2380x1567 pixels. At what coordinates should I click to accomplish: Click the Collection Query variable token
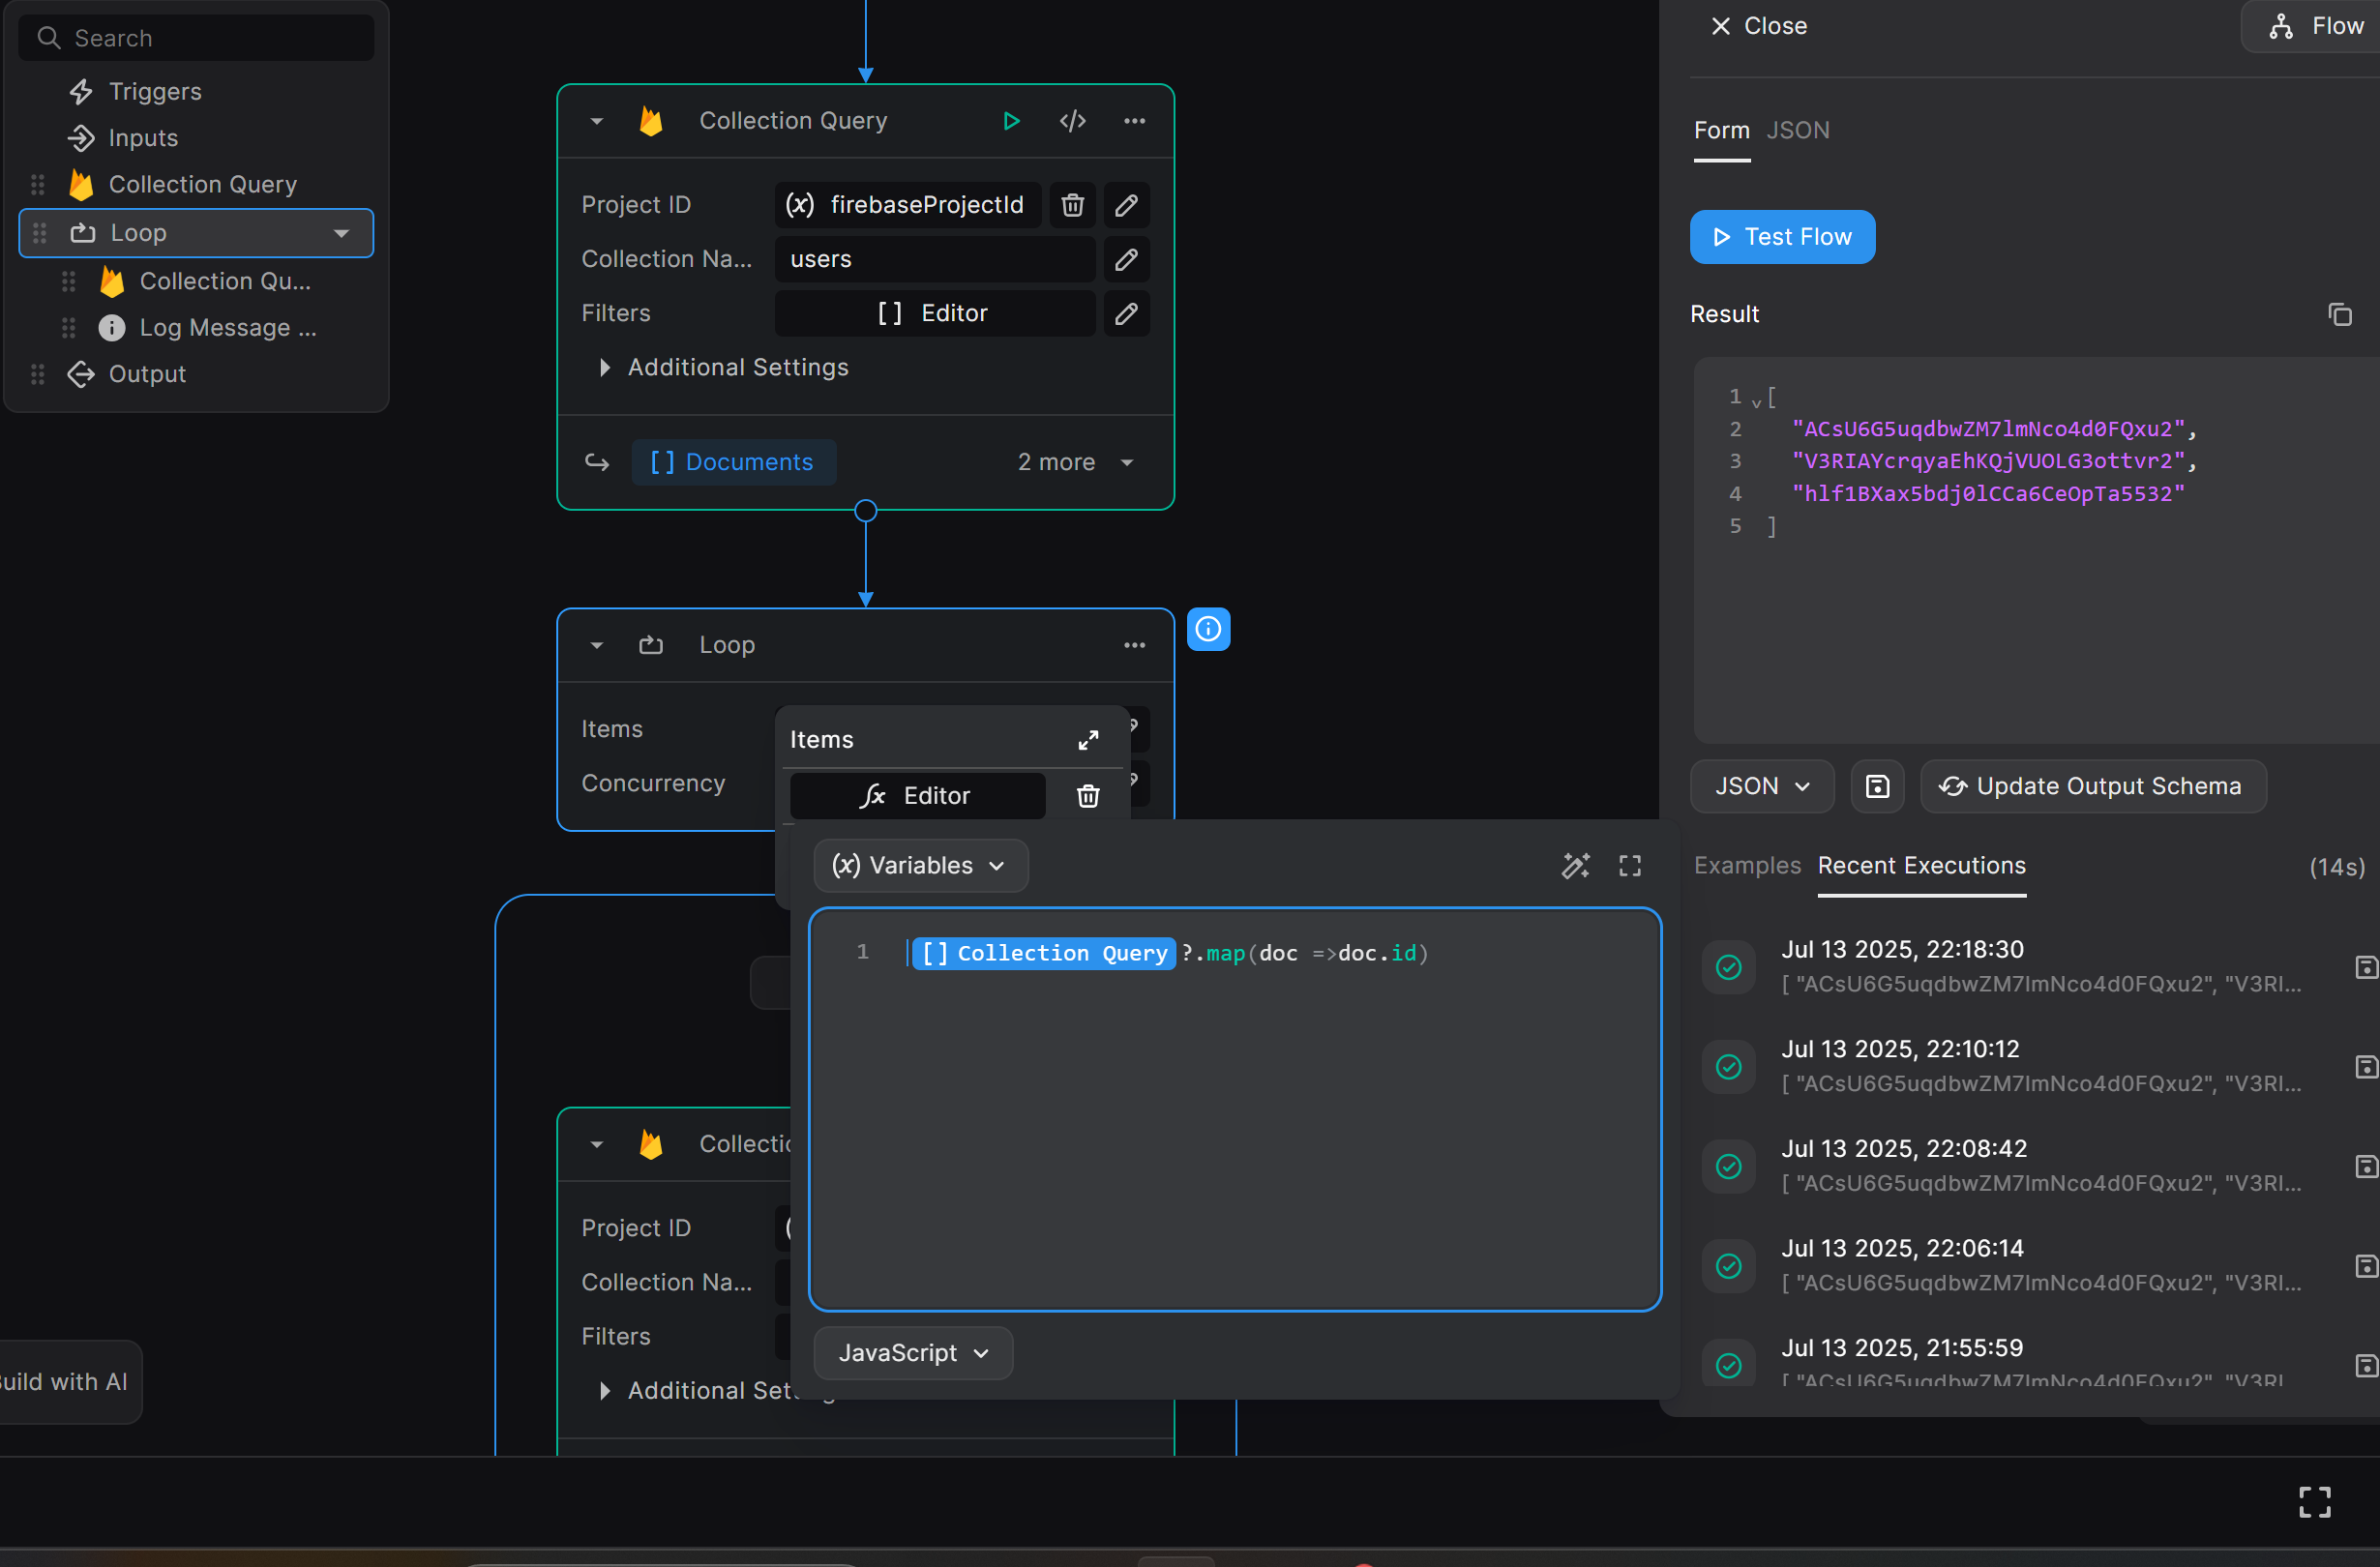point(1043,953)
